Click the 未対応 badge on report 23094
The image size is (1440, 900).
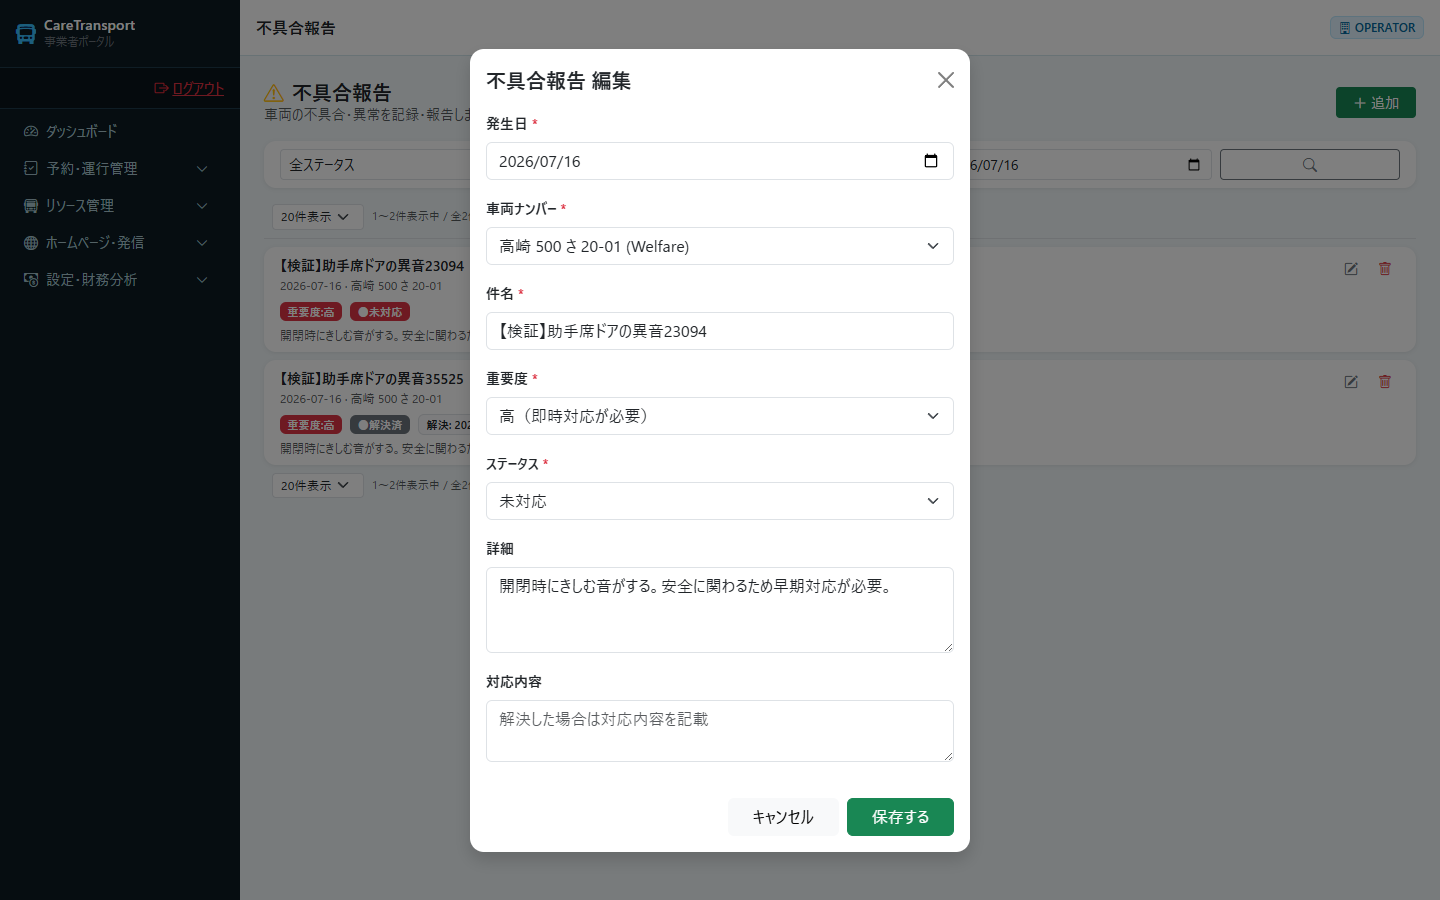point(380,312)
